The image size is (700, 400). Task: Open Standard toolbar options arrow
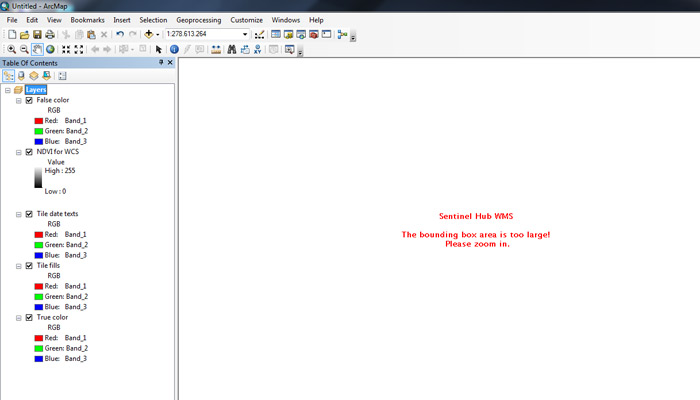tap(353, 37)
